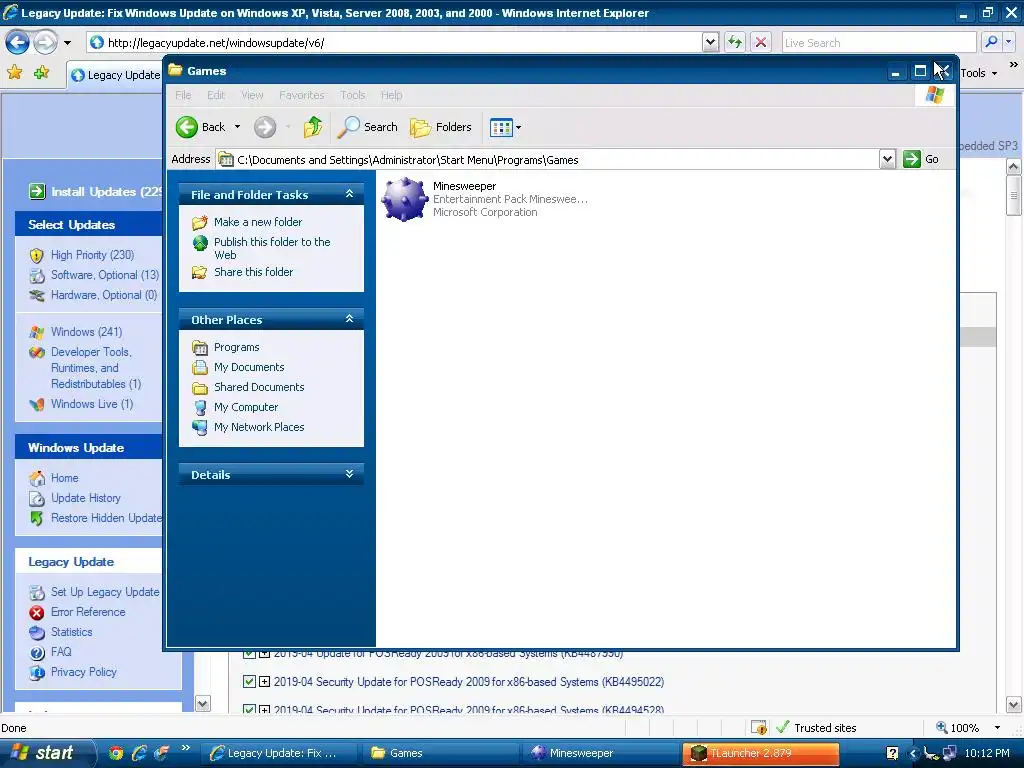Collapse the File and Folder Tasks panel
This screenshot has height=768, width=1024.
(349, 194)
